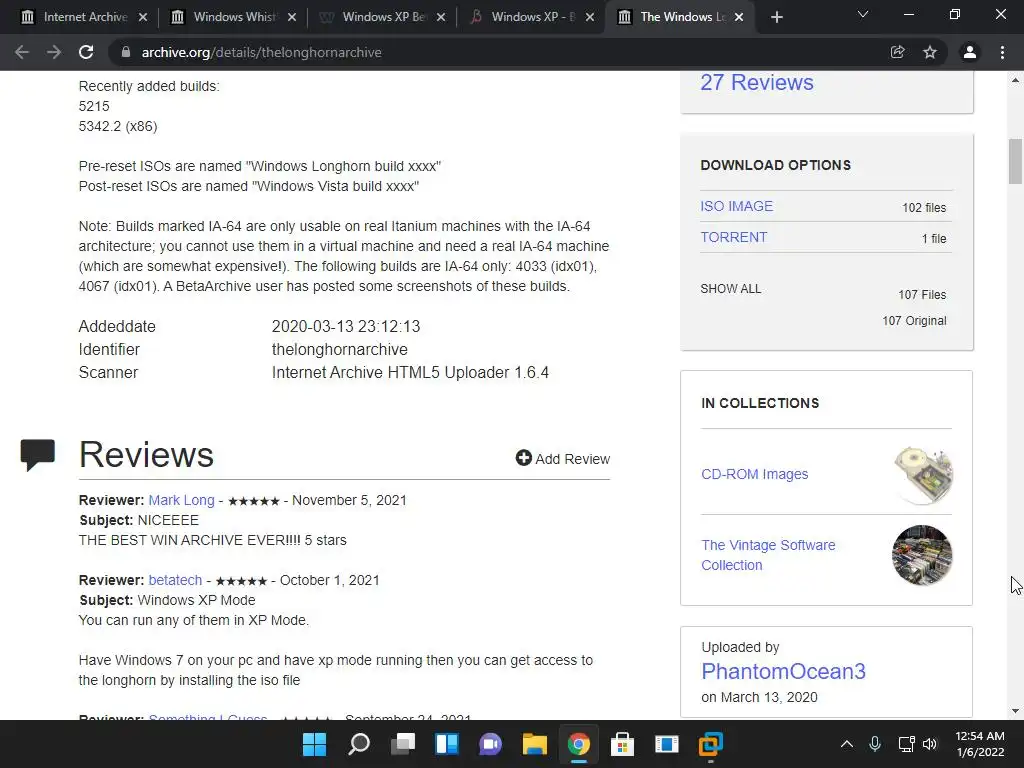Viewport: 1024px width, 768px height.
Task: Open uploader PhantomOcean3 profile
Action: [x=783, y=671]
